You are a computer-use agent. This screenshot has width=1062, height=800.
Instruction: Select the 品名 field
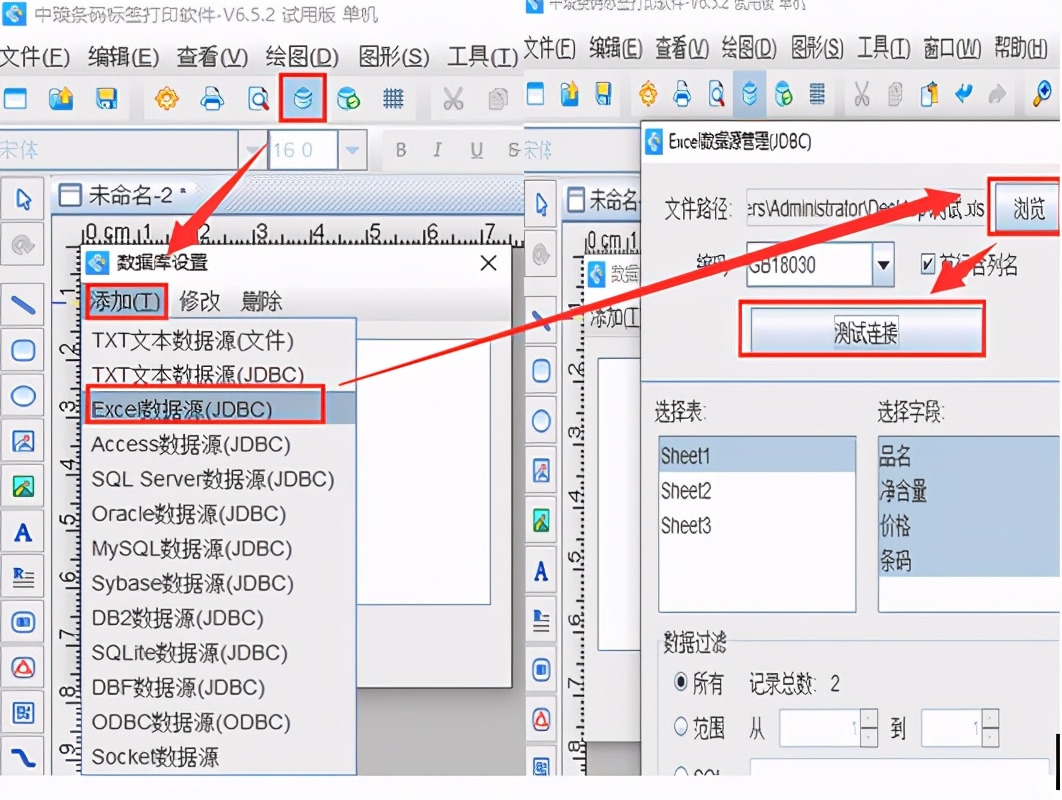969,456
